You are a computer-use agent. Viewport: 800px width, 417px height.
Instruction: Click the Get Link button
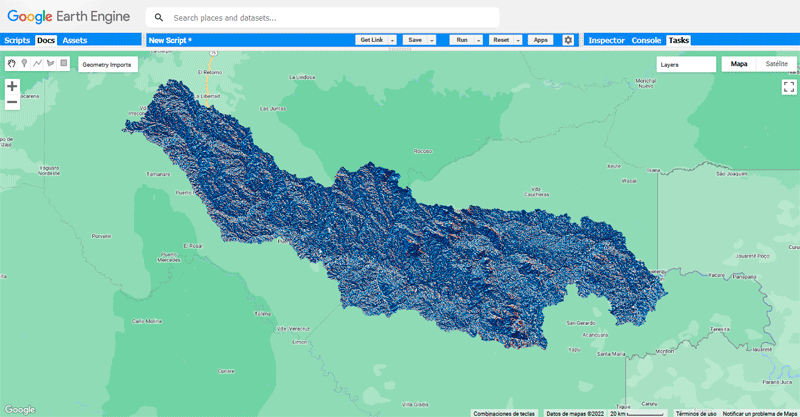coord(371,40)
